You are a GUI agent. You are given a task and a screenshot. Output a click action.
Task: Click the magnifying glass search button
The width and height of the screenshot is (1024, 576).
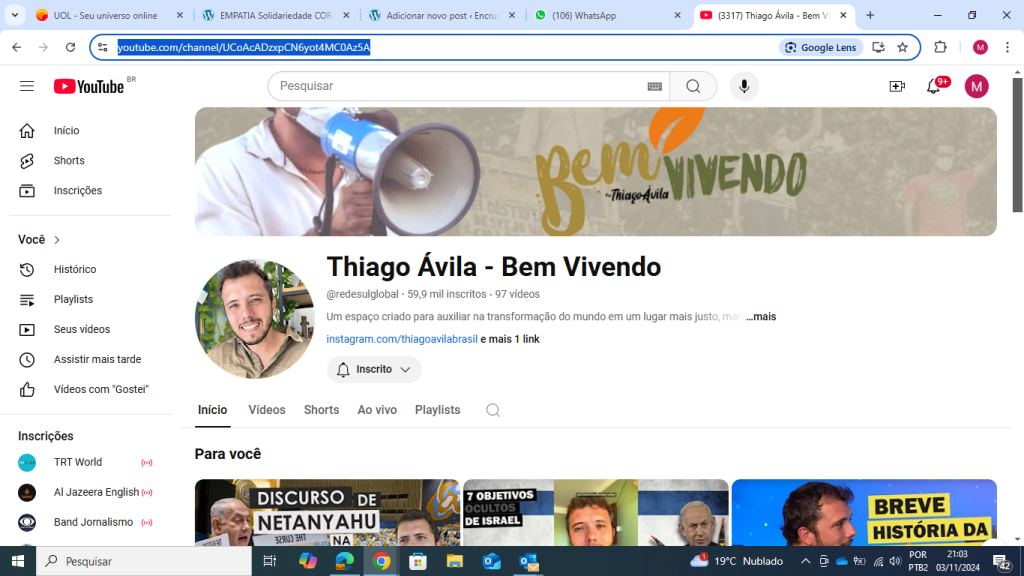point(693,86)
